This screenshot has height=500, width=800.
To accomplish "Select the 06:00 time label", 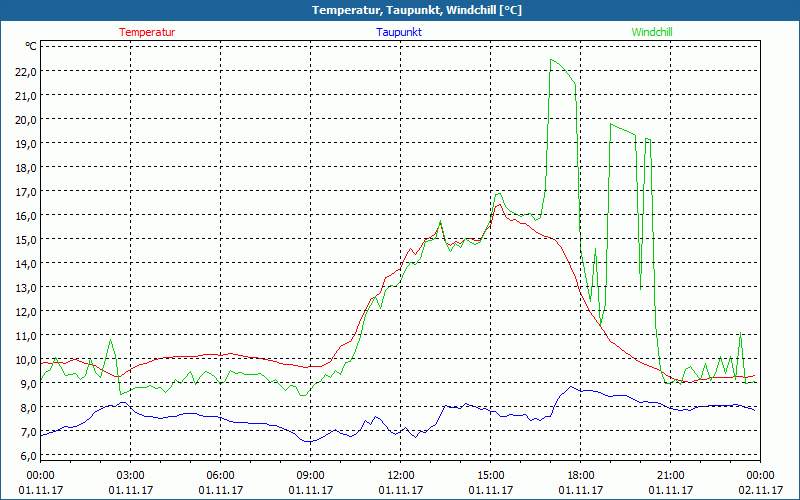I will coord(220,475).
